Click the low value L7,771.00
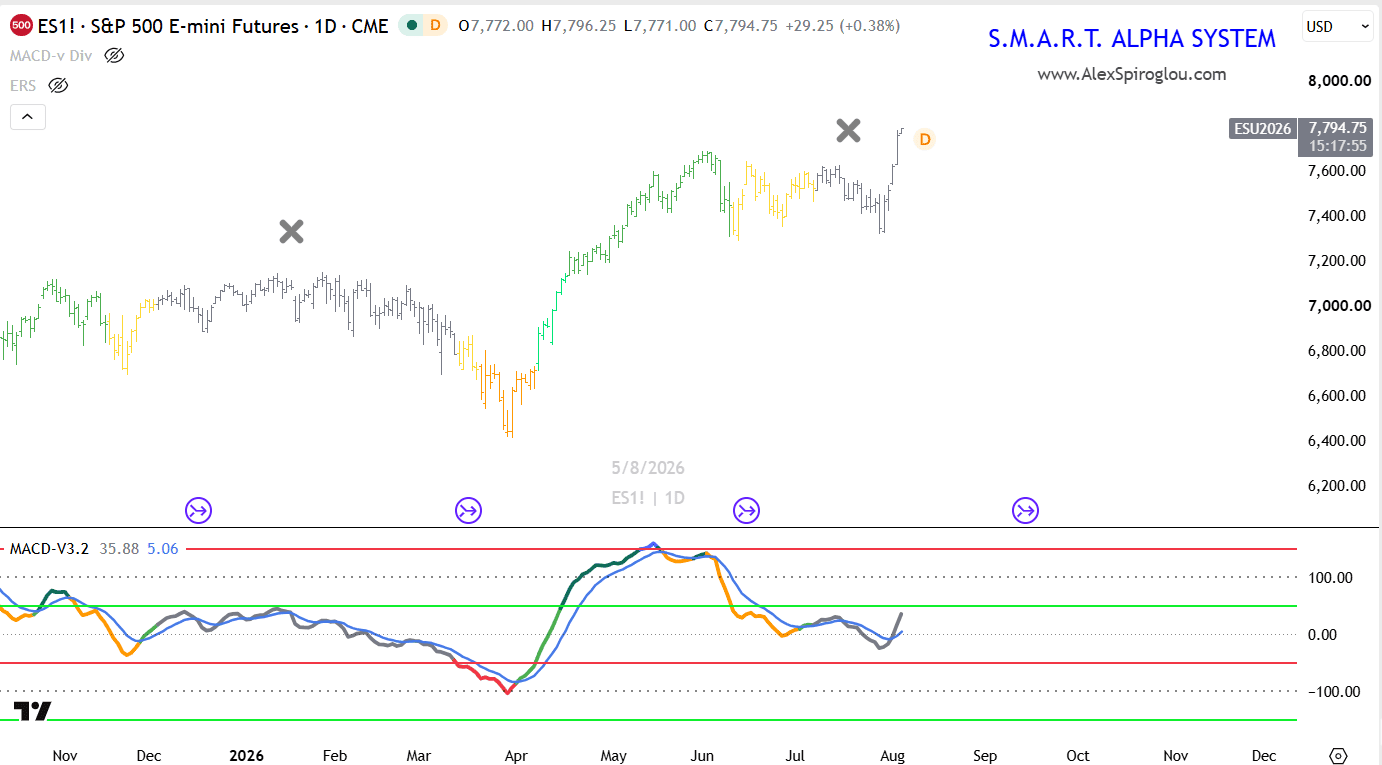Viewport: 1382px width, 765px height. pyautogui.click(x=659, y=26)
